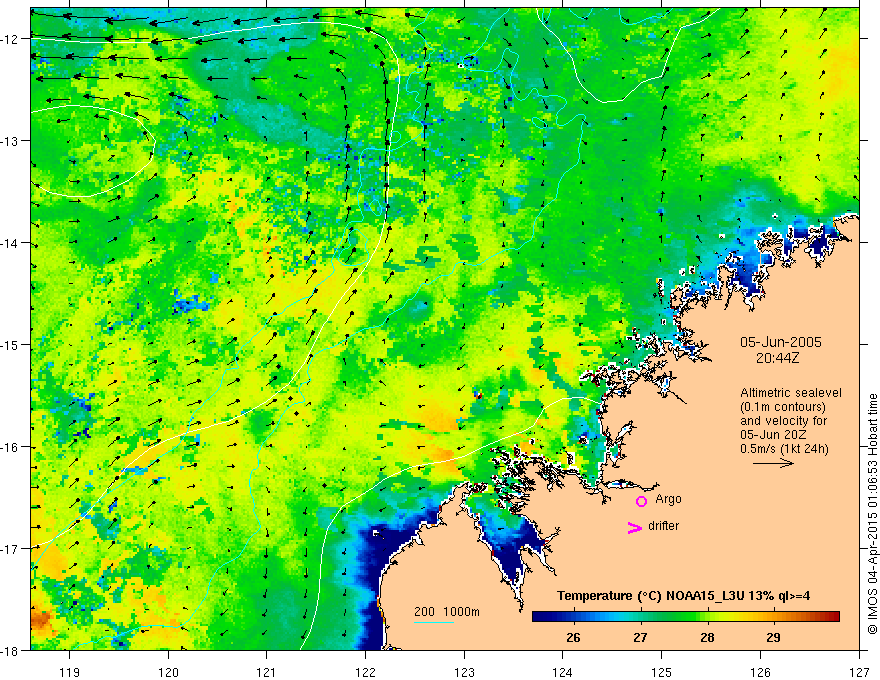Click the (0.1m contours) caption line
This screenshot has height=680, width=880.
pyautogui.click(x=783, y=407)
